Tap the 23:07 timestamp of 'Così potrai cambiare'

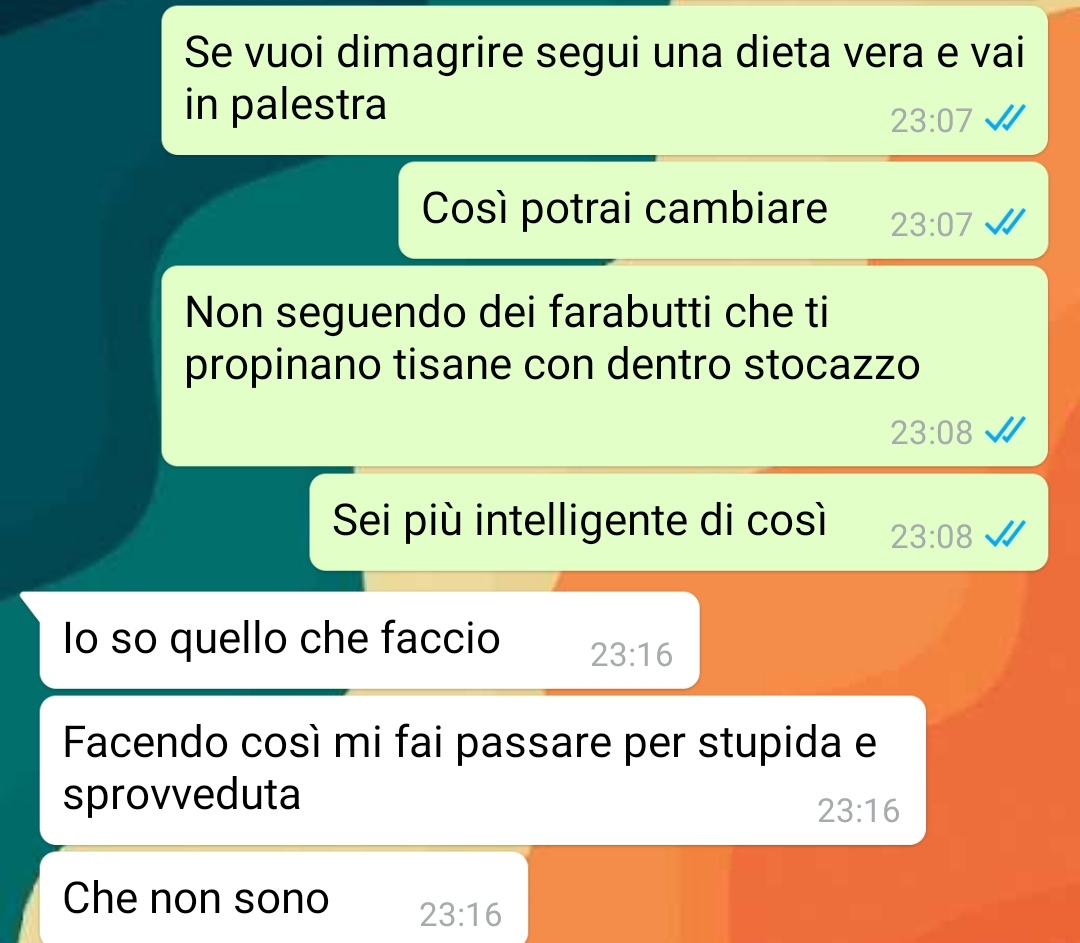pyautogui.click(x=931, y=225)
